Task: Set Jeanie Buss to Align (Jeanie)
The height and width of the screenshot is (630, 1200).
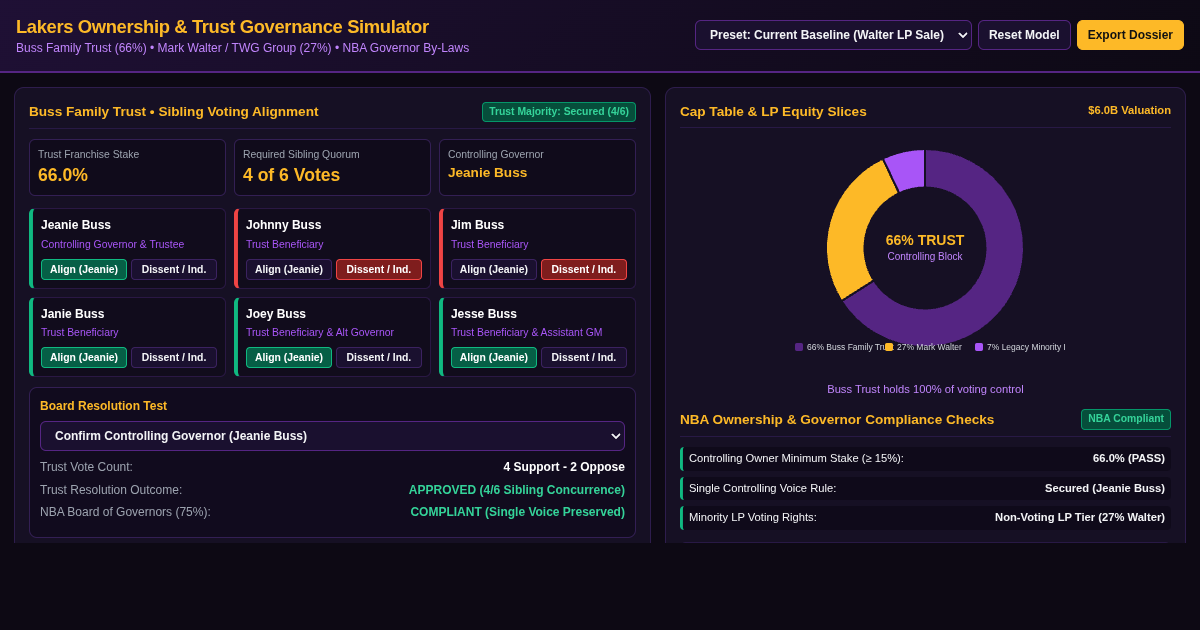Action: (84, 270)
